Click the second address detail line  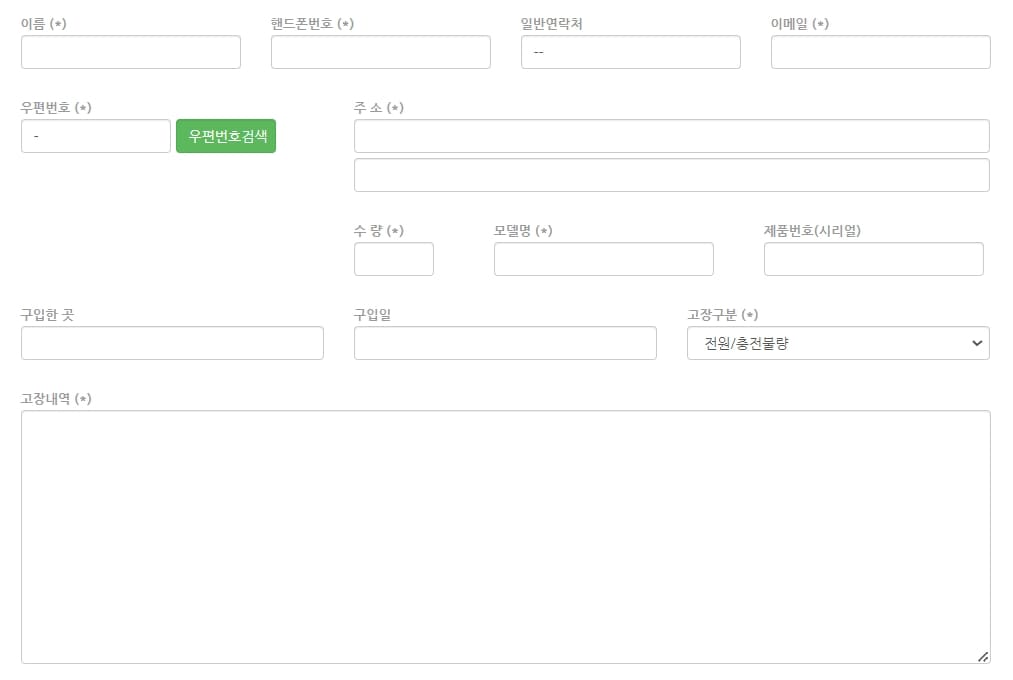670,174
